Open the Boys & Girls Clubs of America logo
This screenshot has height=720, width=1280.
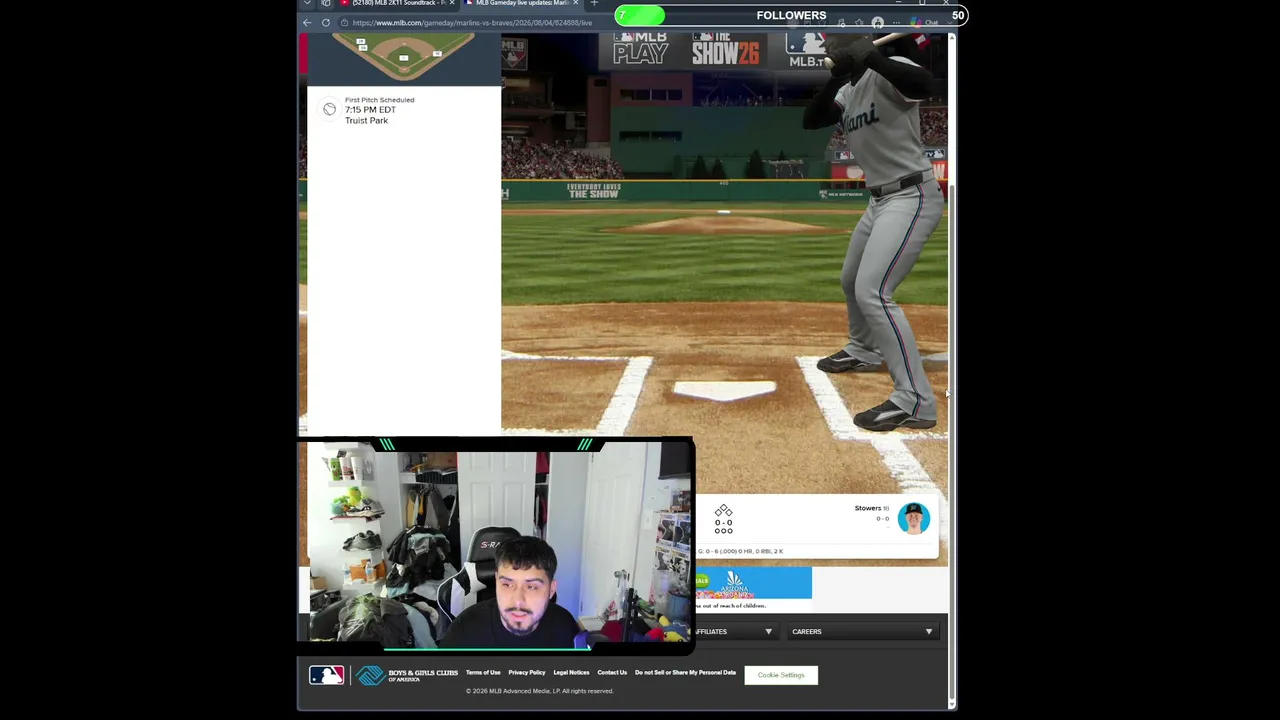(407, 676)
